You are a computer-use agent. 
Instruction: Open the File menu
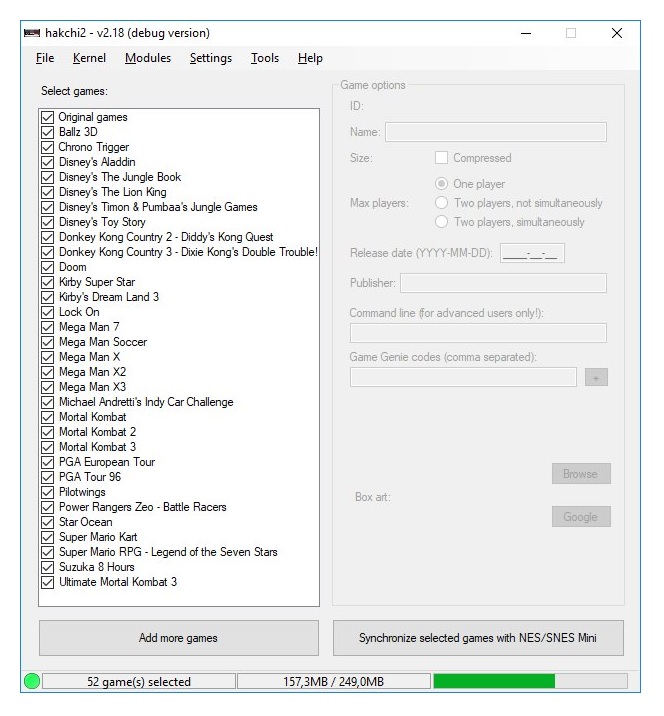(x=45, y=58)
